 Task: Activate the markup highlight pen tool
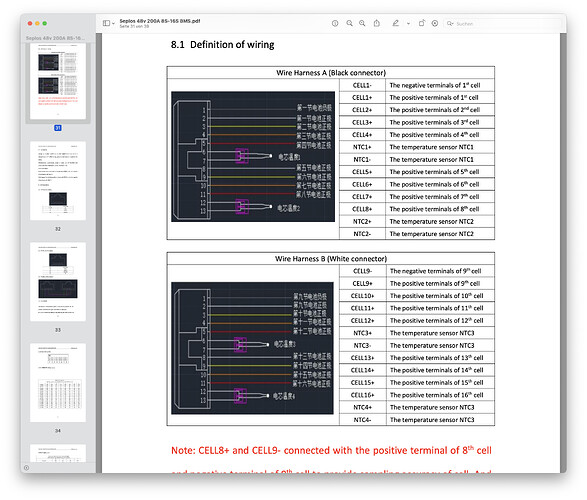click(x=395, y=23)
